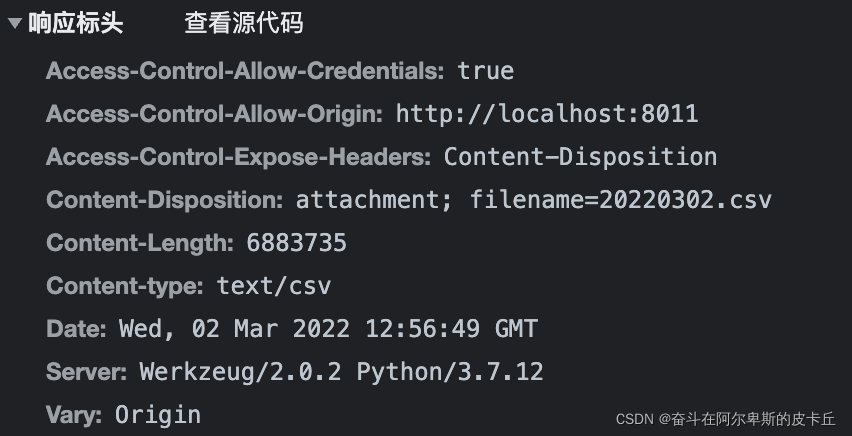Click the Content-Disposition value of Expose-Headers

[x=580, y=157]
